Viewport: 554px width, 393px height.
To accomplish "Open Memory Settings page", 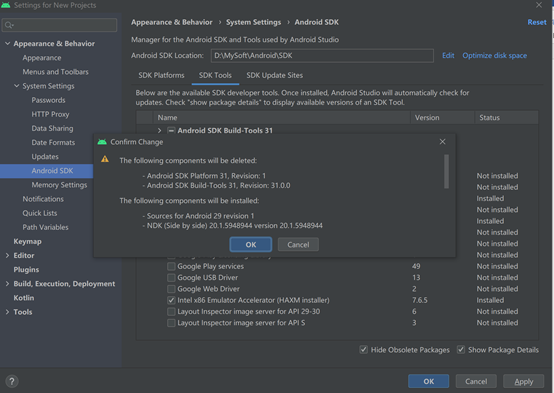I will [59, 185].
